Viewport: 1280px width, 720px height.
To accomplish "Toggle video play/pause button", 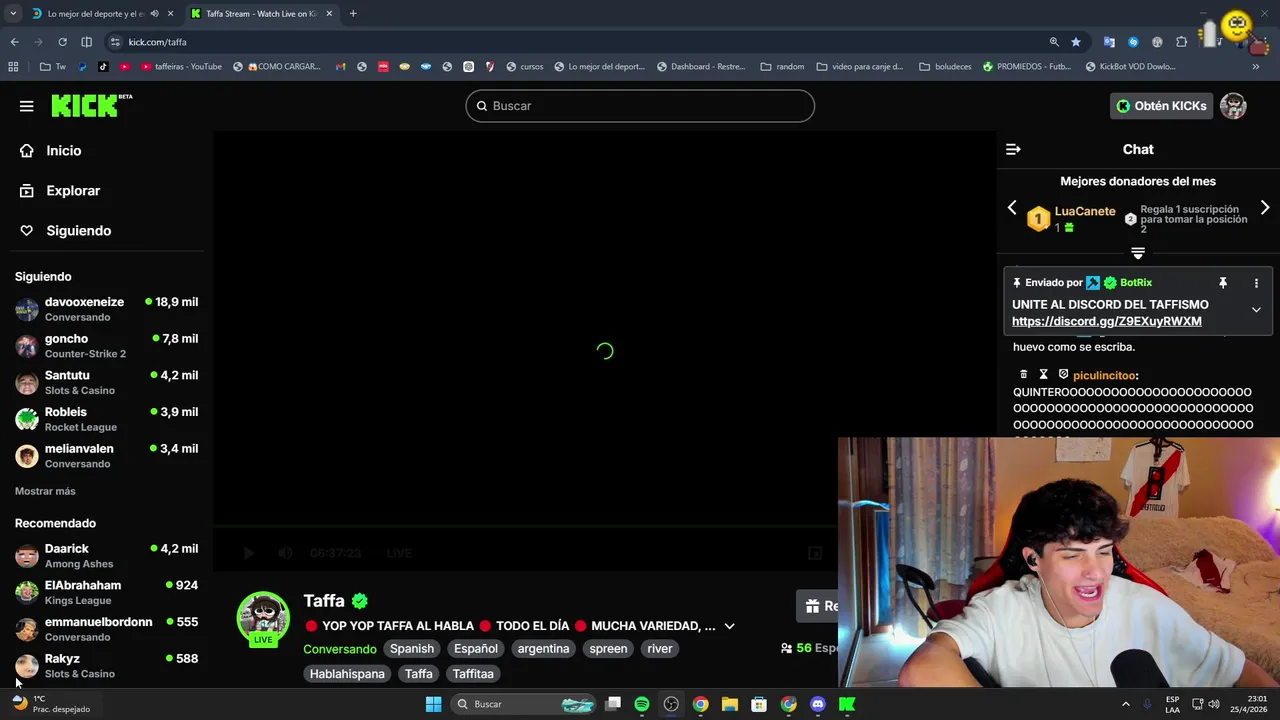I will (249, 553).
